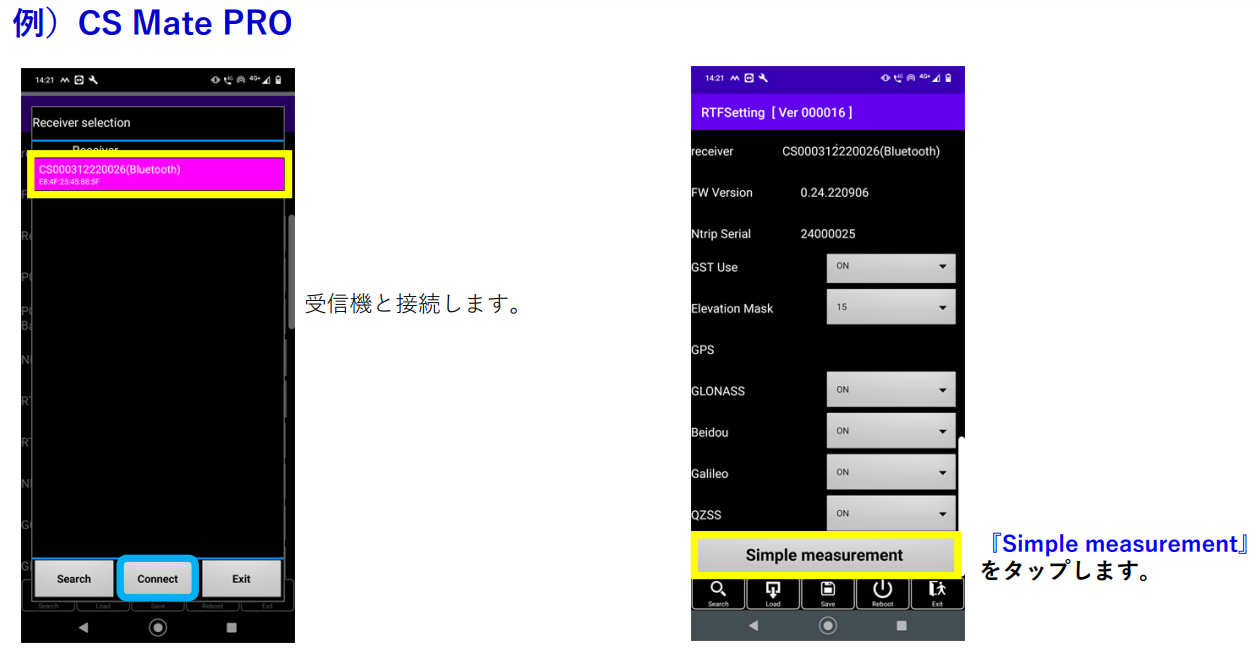Tap Android back arrow on Receiver selection screen
Image resolution: width=1259 pixels, height=656 pixels.
click(83, 627)
